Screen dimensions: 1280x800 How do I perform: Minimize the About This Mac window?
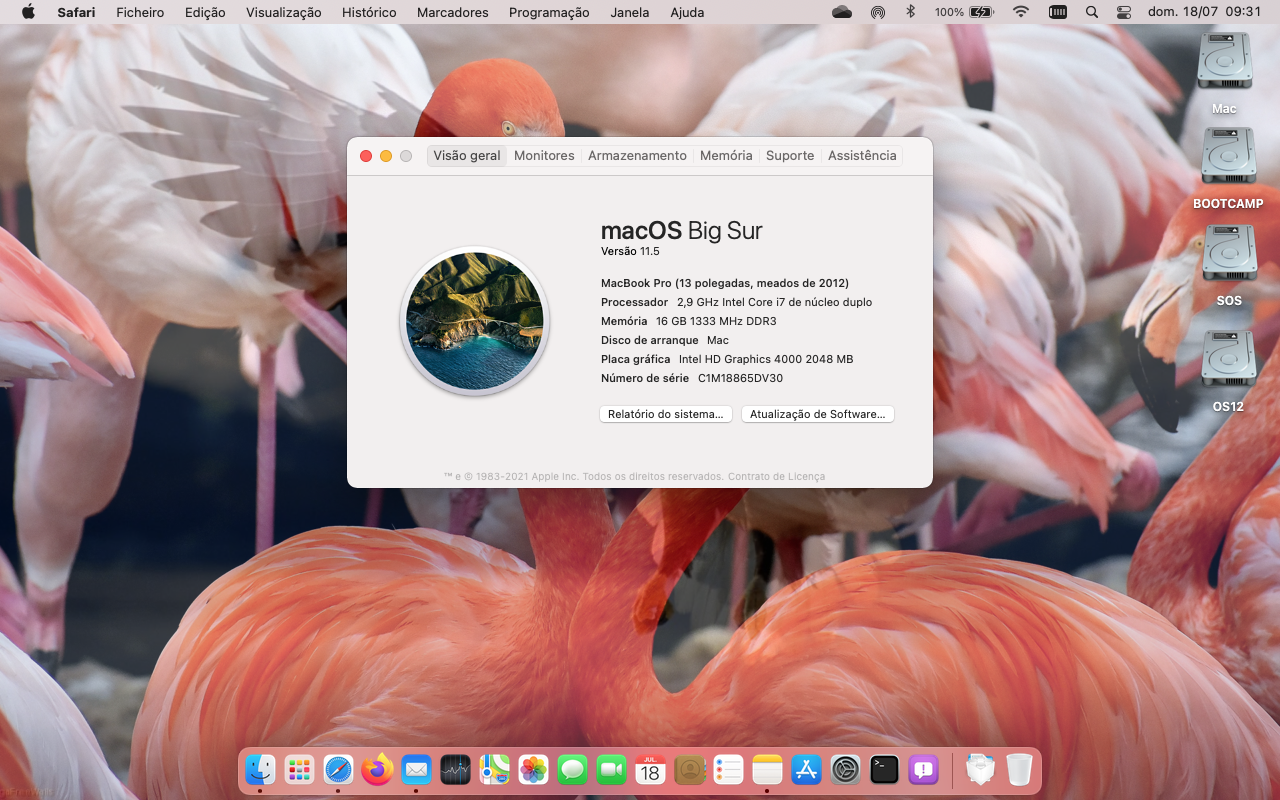coord(386,156)
